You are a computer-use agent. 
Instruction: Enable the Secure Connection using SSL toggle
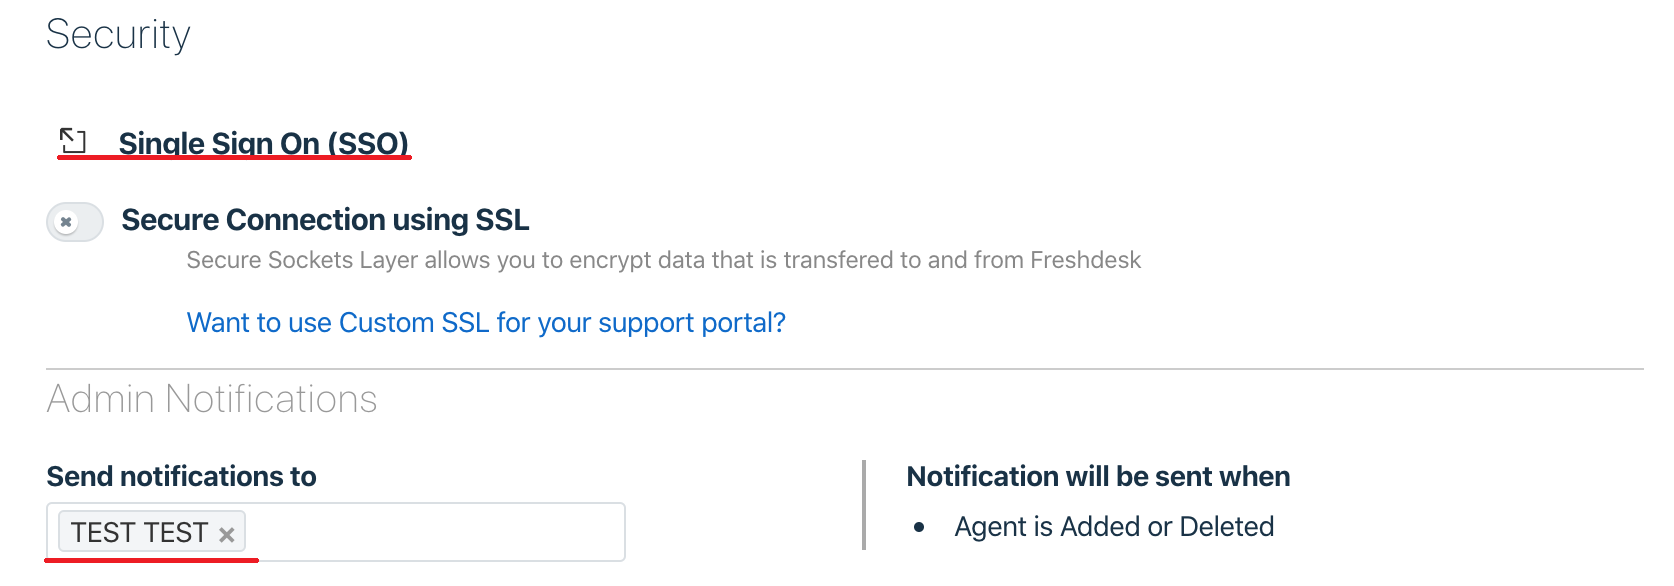coord(75,222)
